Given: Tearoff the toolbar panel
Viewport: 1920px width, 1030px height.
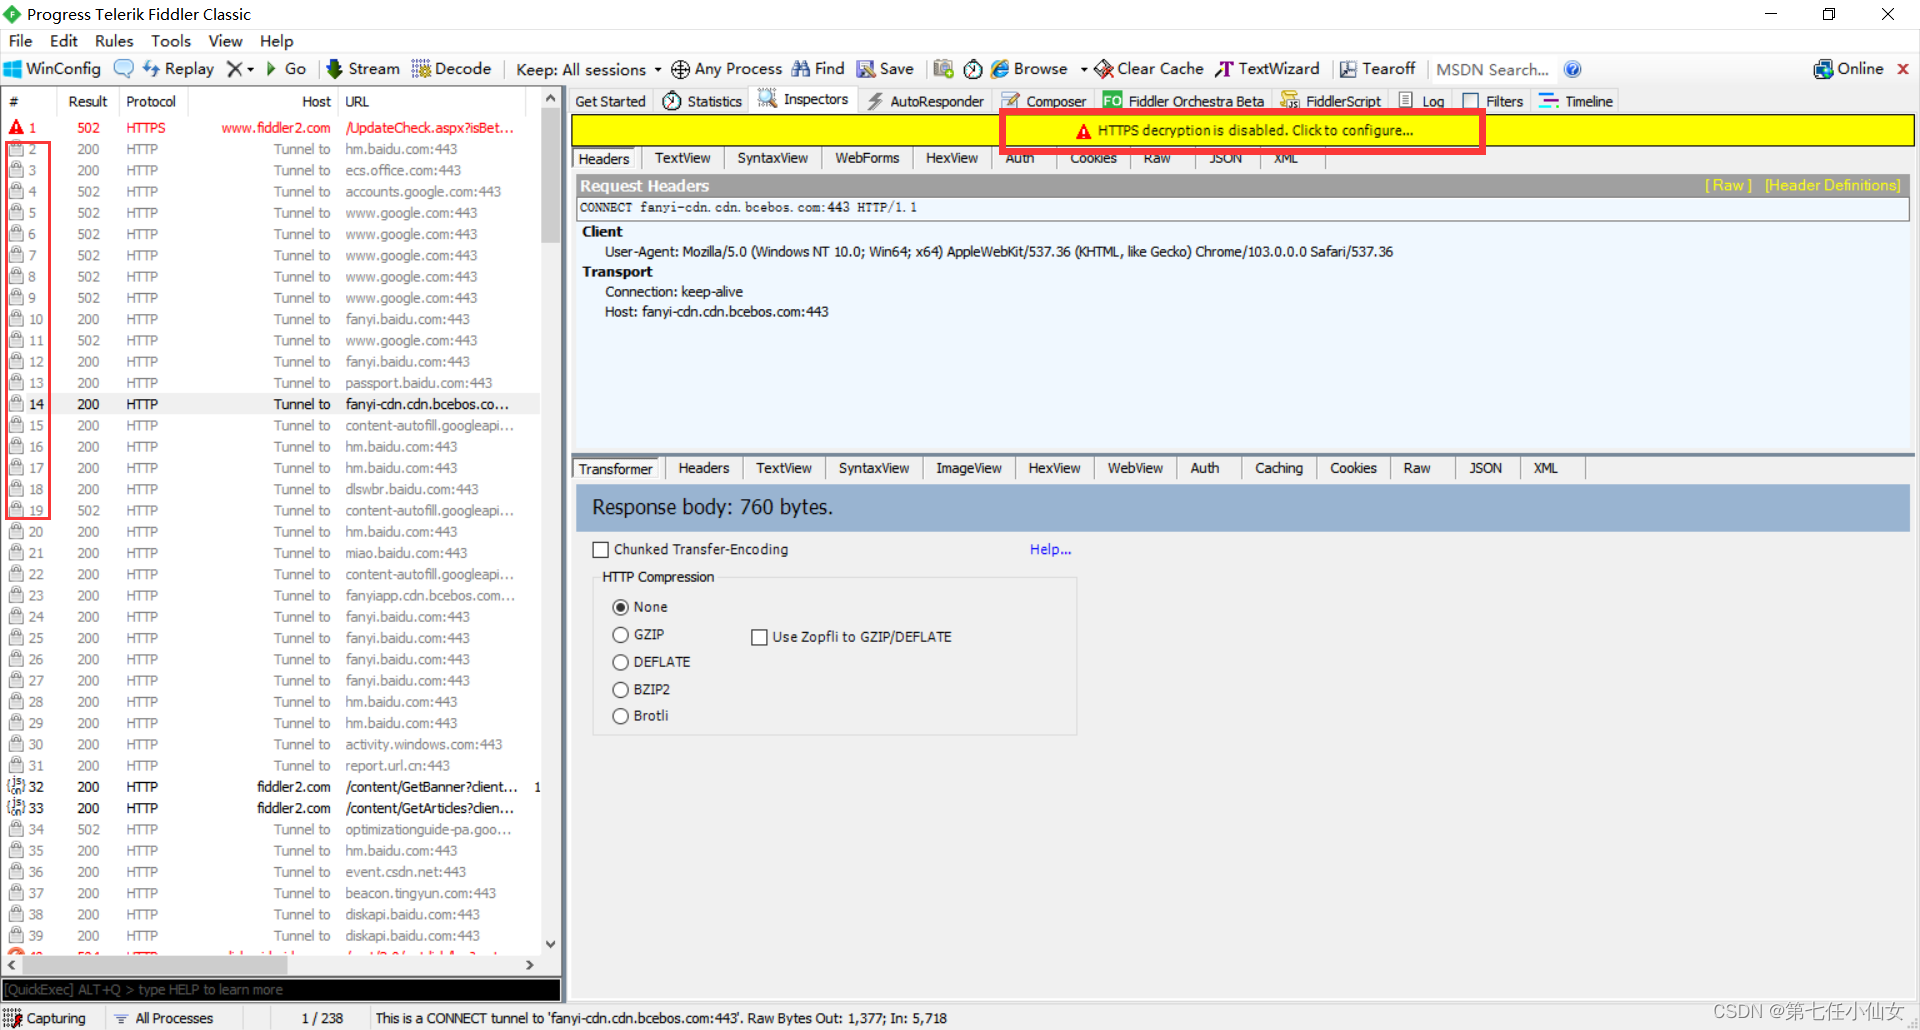Looking at the screenshot, I should point(1377,69).
